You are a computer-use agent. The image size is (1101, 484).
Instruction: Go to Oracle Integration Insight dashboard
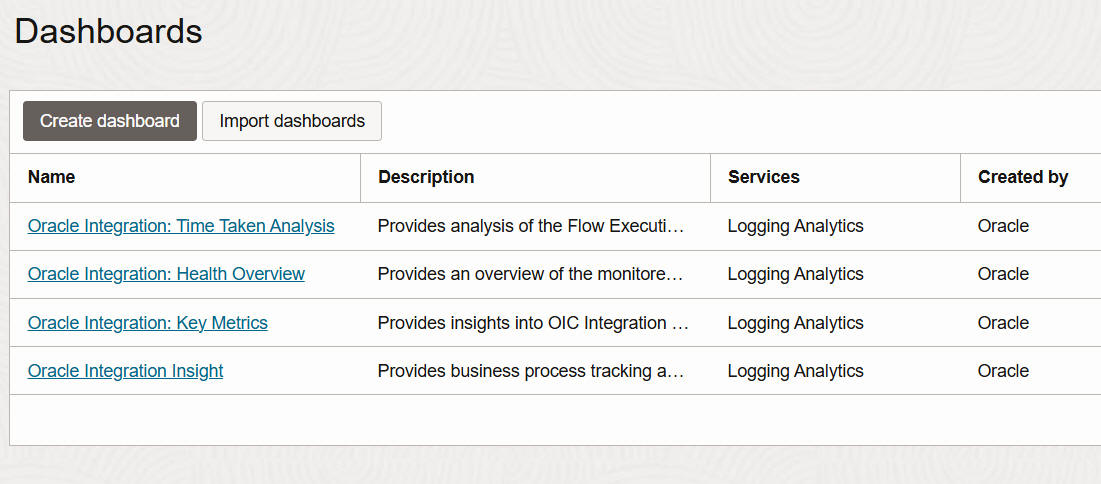125,371
